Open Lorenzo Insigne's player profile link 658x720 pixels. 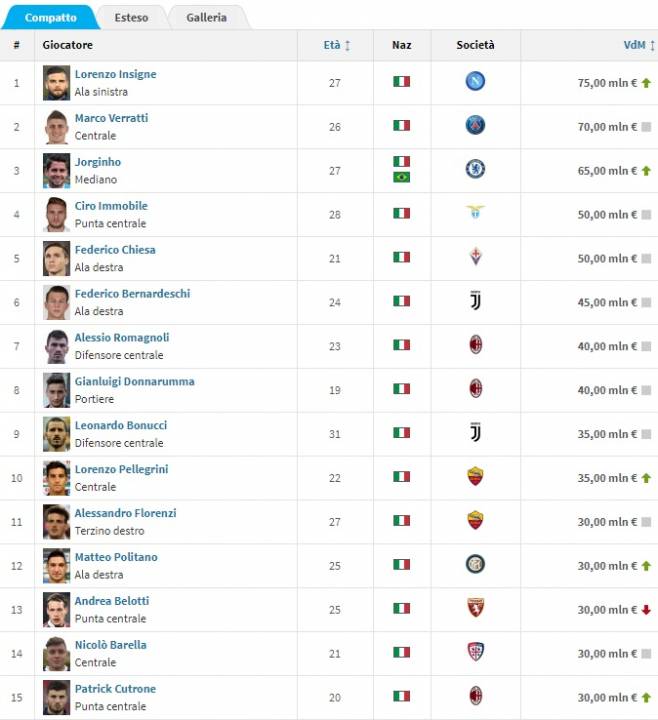pos(115,74)
